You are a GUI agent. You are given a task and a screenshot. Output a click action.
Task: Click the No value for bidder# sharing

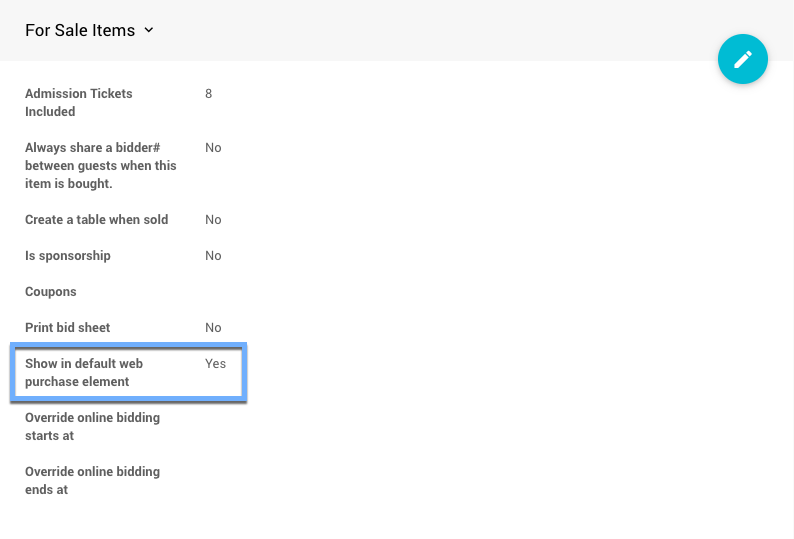pos(213,148)
